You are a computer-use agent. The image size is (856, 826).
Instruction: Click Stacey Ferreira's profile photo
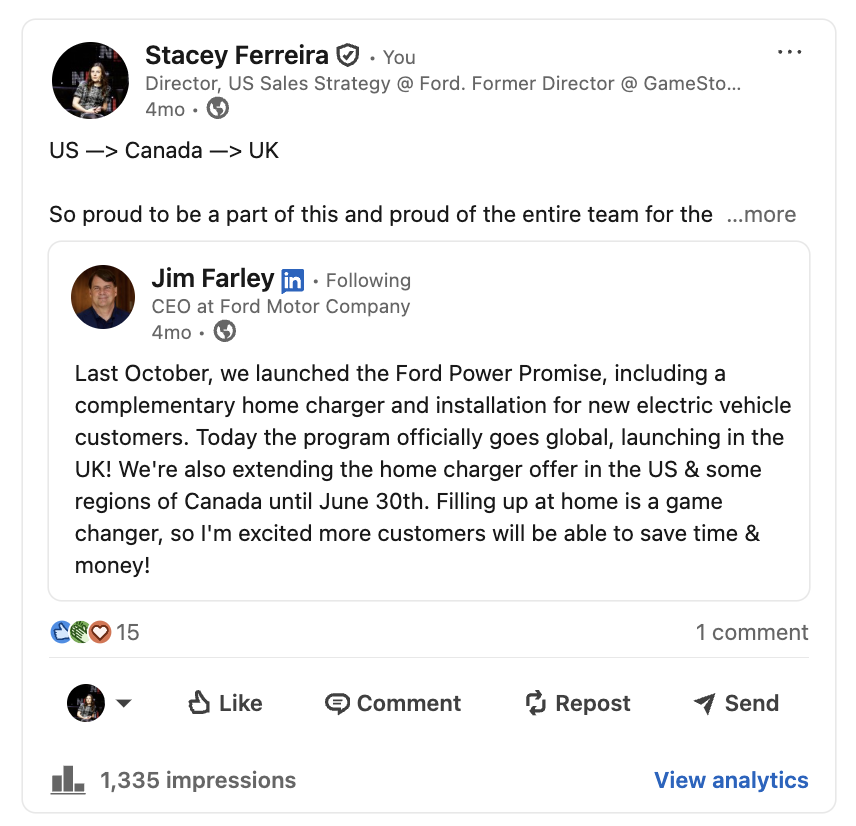[x=90, y=80]
